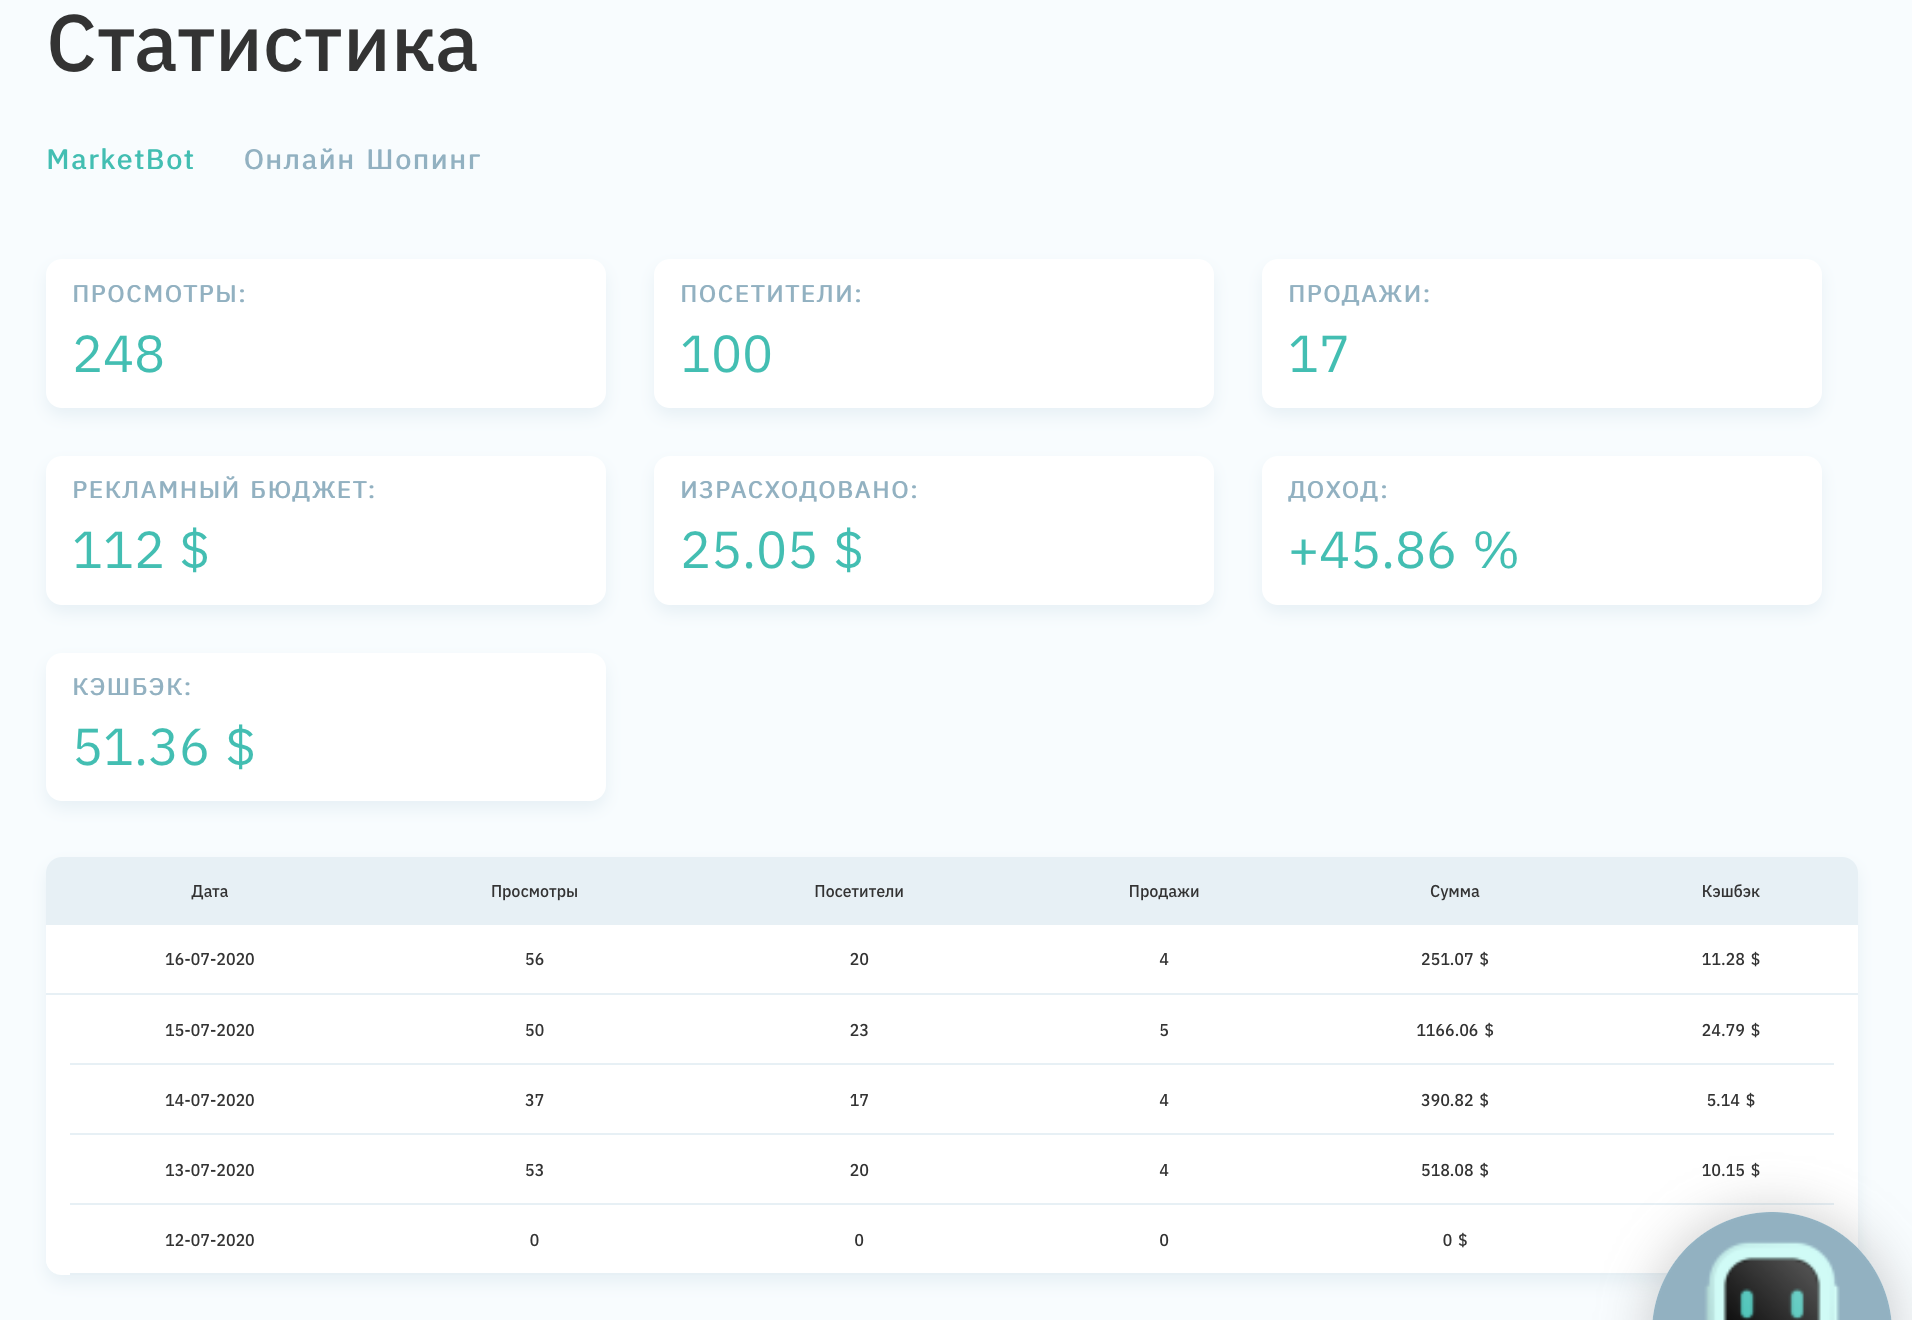The width and height of the screenshot is (1912, 1320).
Task: Select the Продажи stat card
Action: pyautogui.click(x=1541, y=333)
